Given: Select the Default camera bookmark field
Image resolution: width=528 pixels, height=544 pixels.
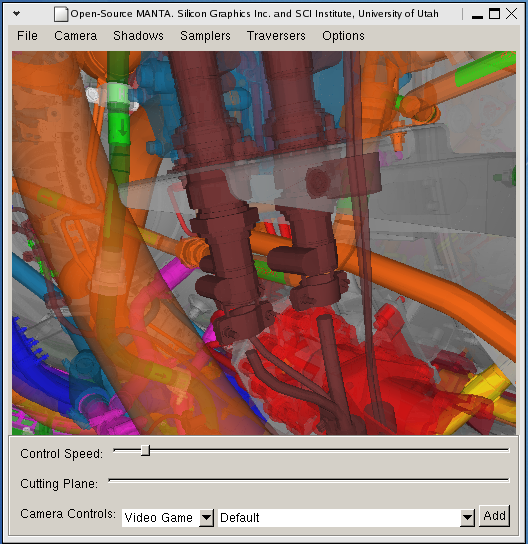Looking at the screenshot, I should tap(339, 518).
